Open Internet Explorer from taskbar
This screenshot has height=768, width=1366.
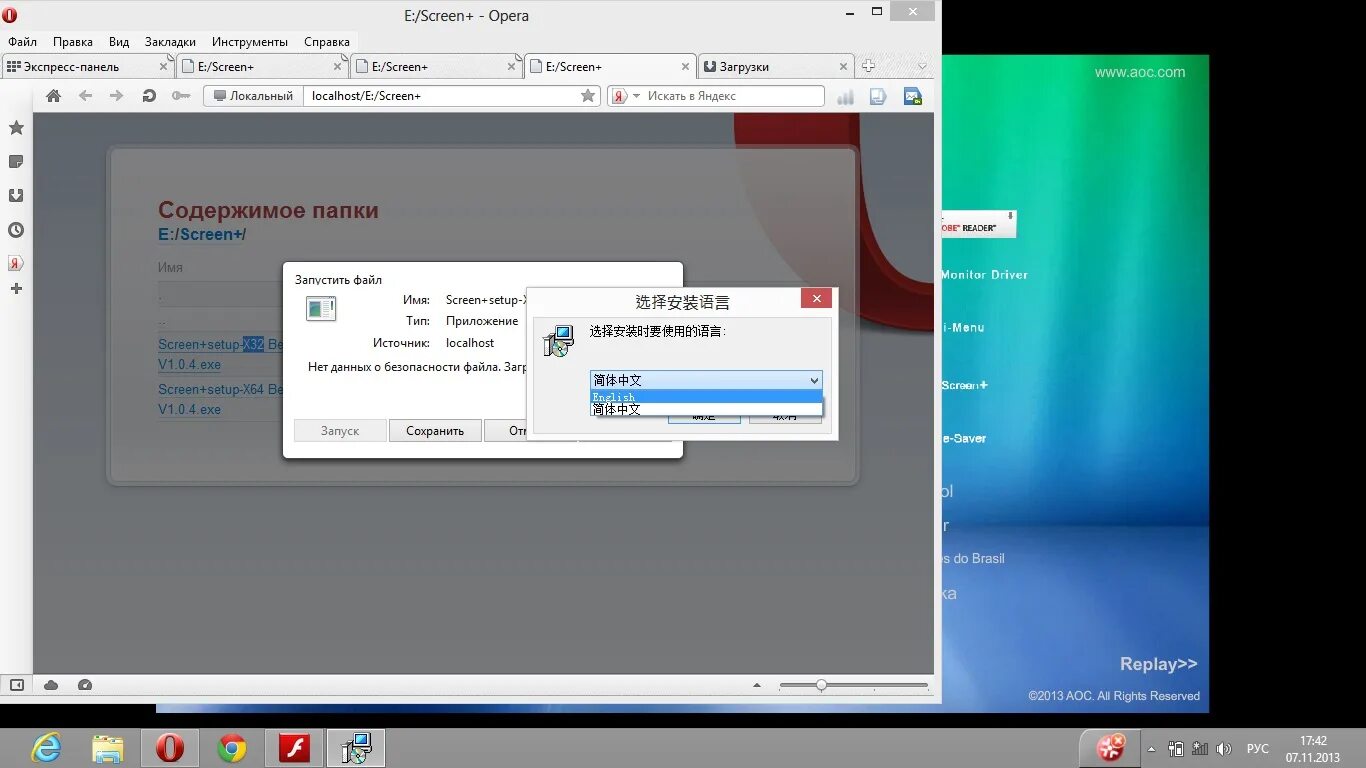46,748
